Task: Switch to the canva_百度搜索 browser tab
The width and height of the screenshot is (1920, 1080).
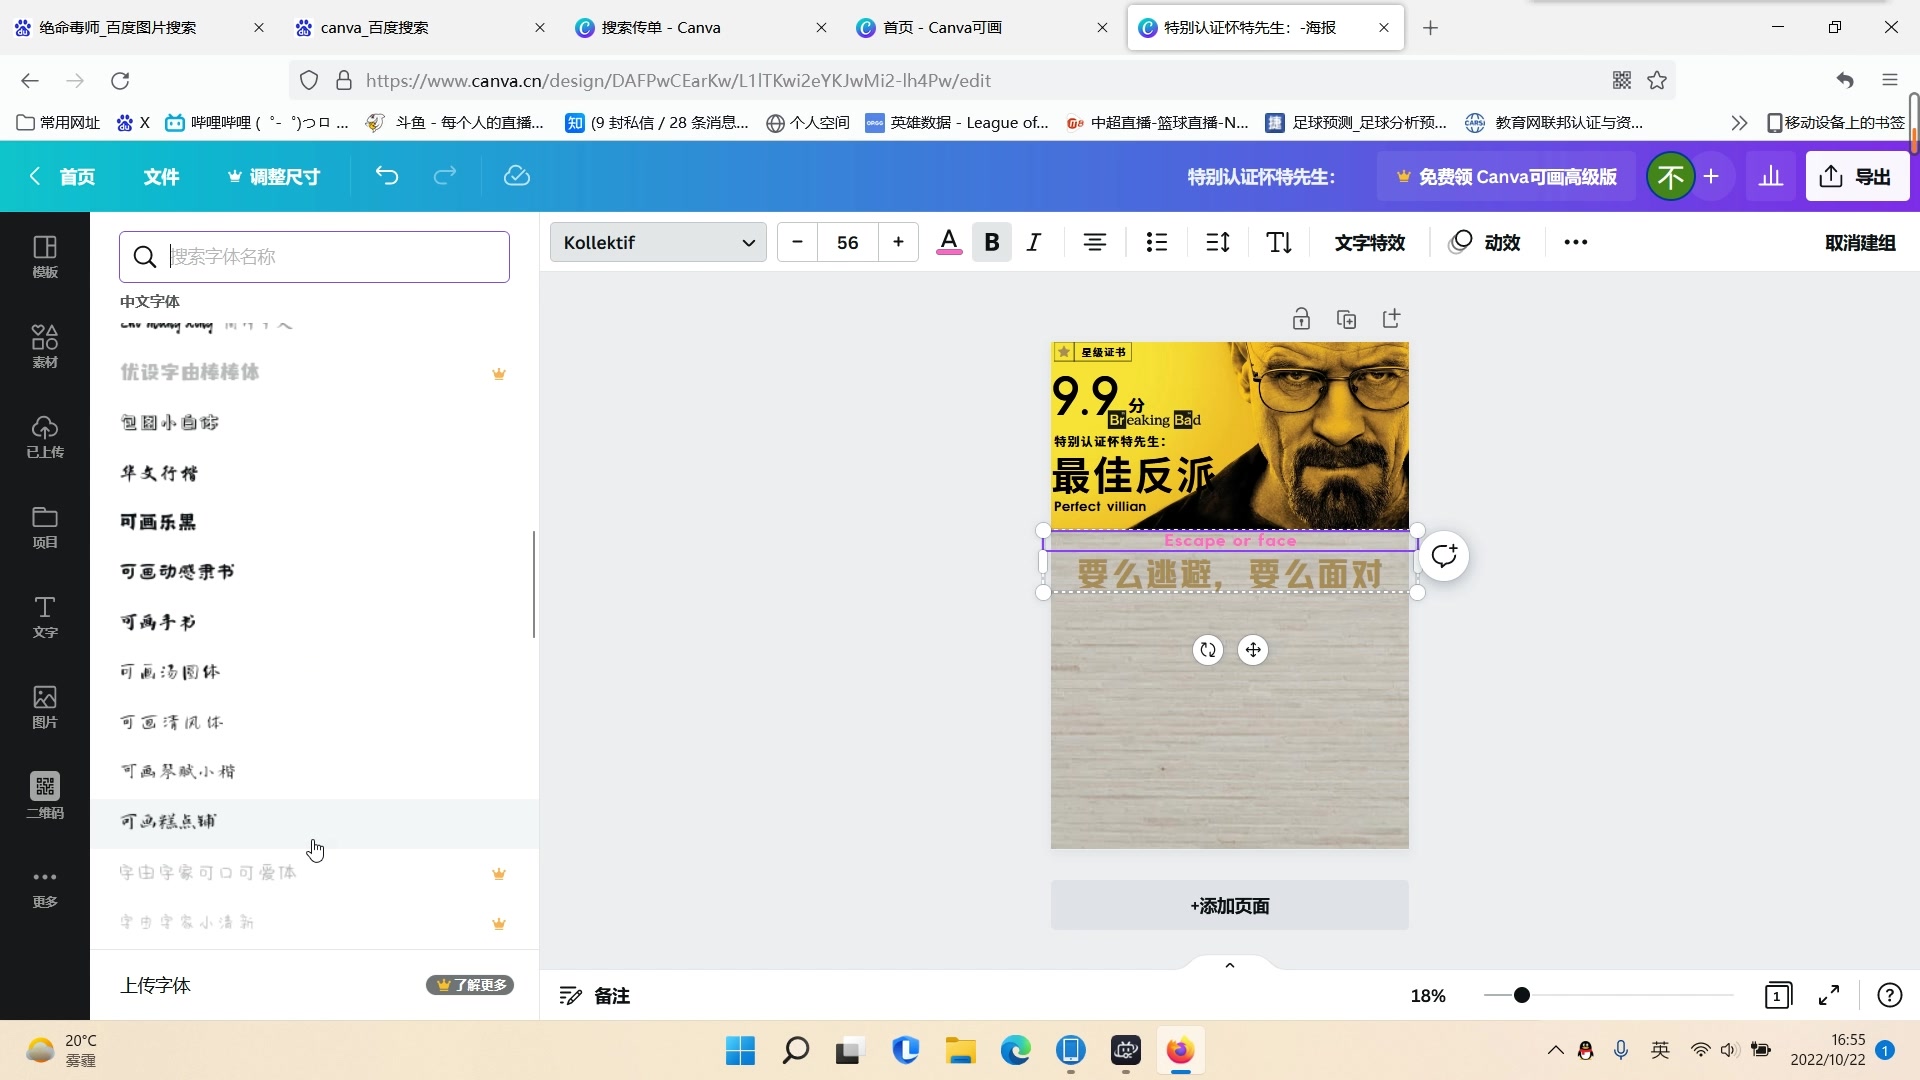Action: tap(421, 27)
